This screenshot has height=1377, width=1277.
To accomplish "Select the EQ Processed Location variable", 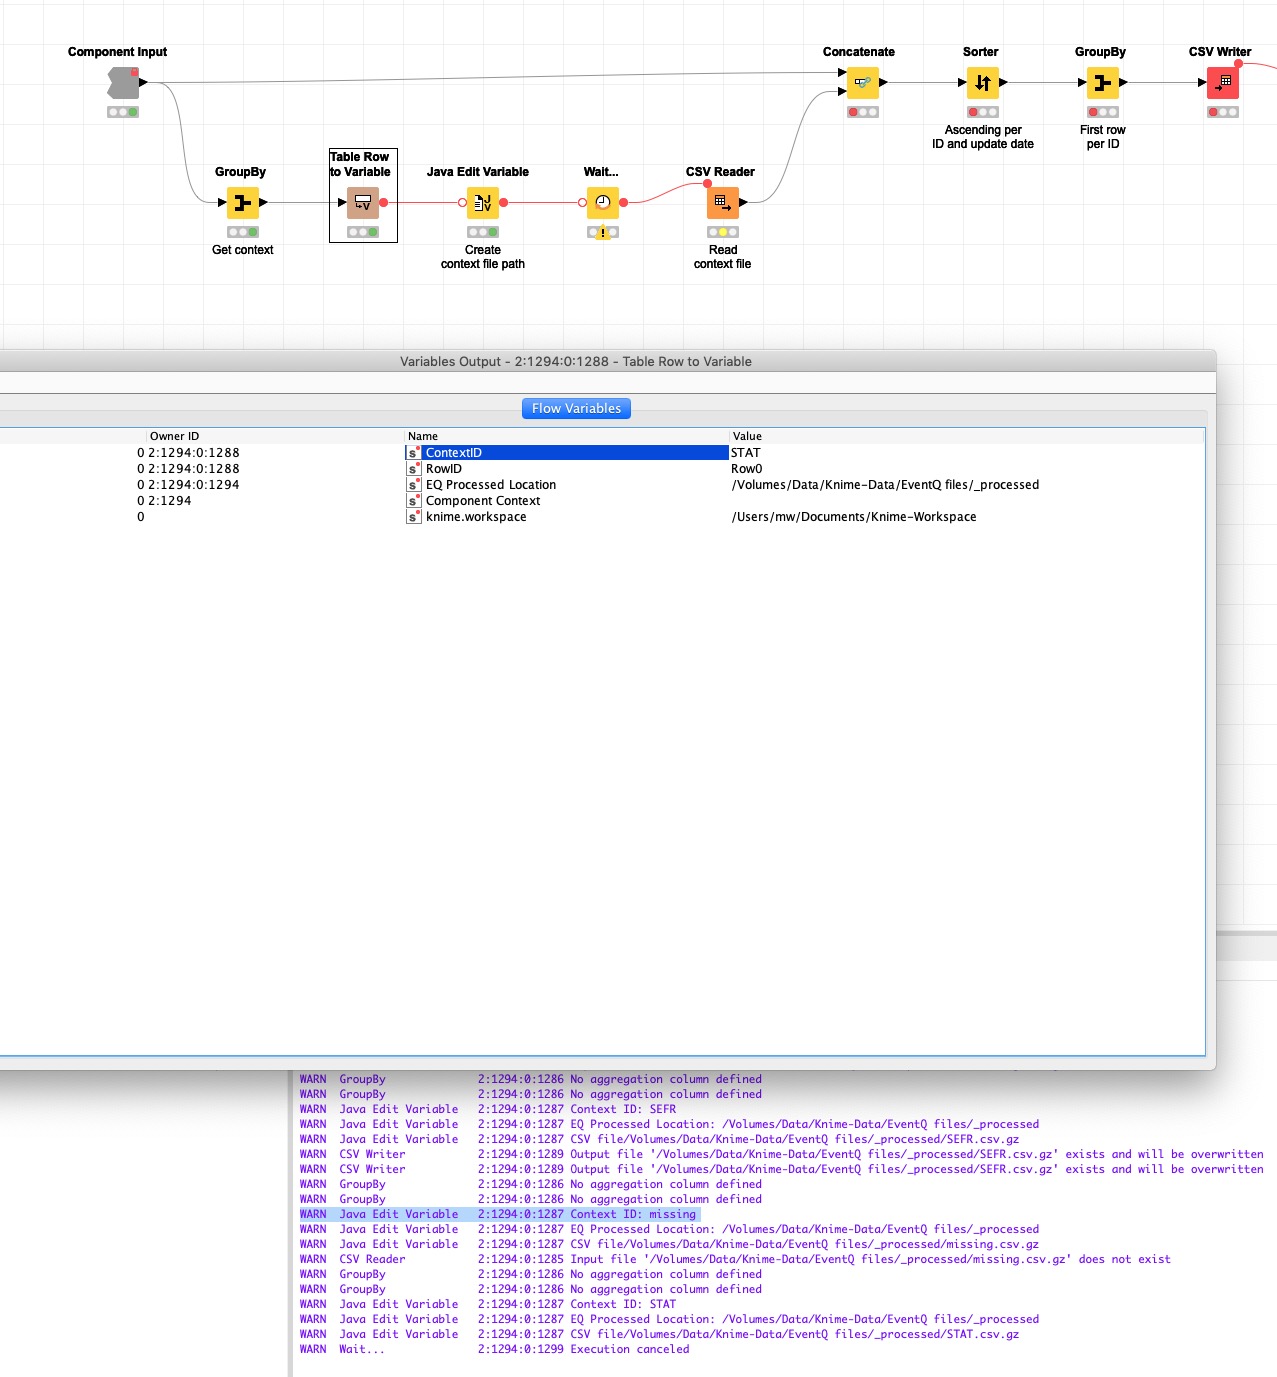I will (x=490, y=485).
